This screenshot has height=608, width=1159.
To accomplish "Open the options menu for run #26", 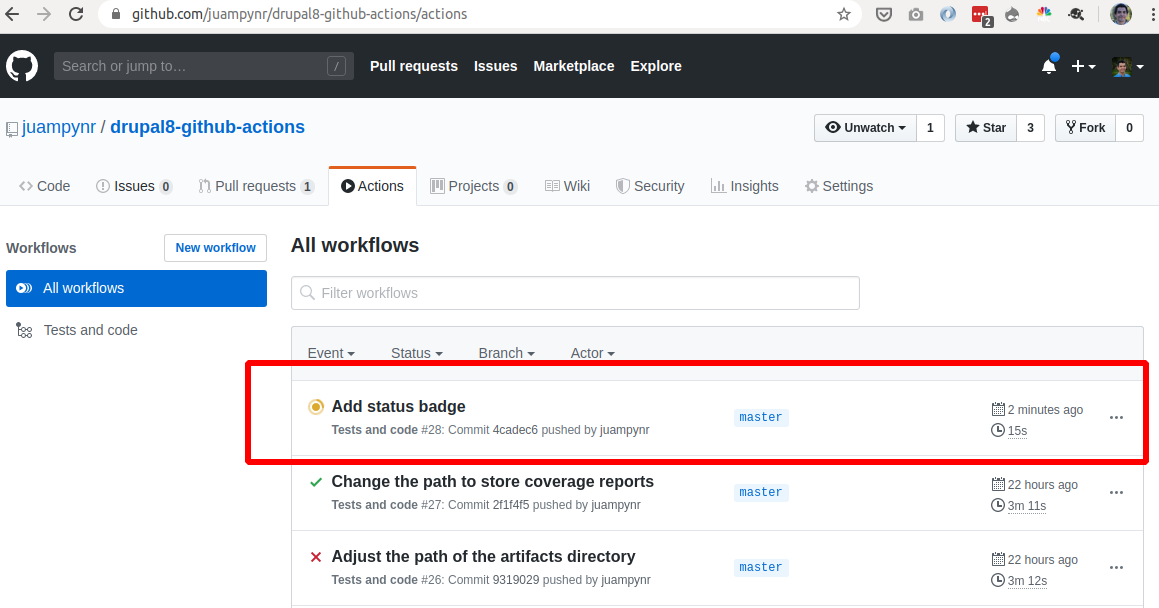I will [x=1116, y=567].
